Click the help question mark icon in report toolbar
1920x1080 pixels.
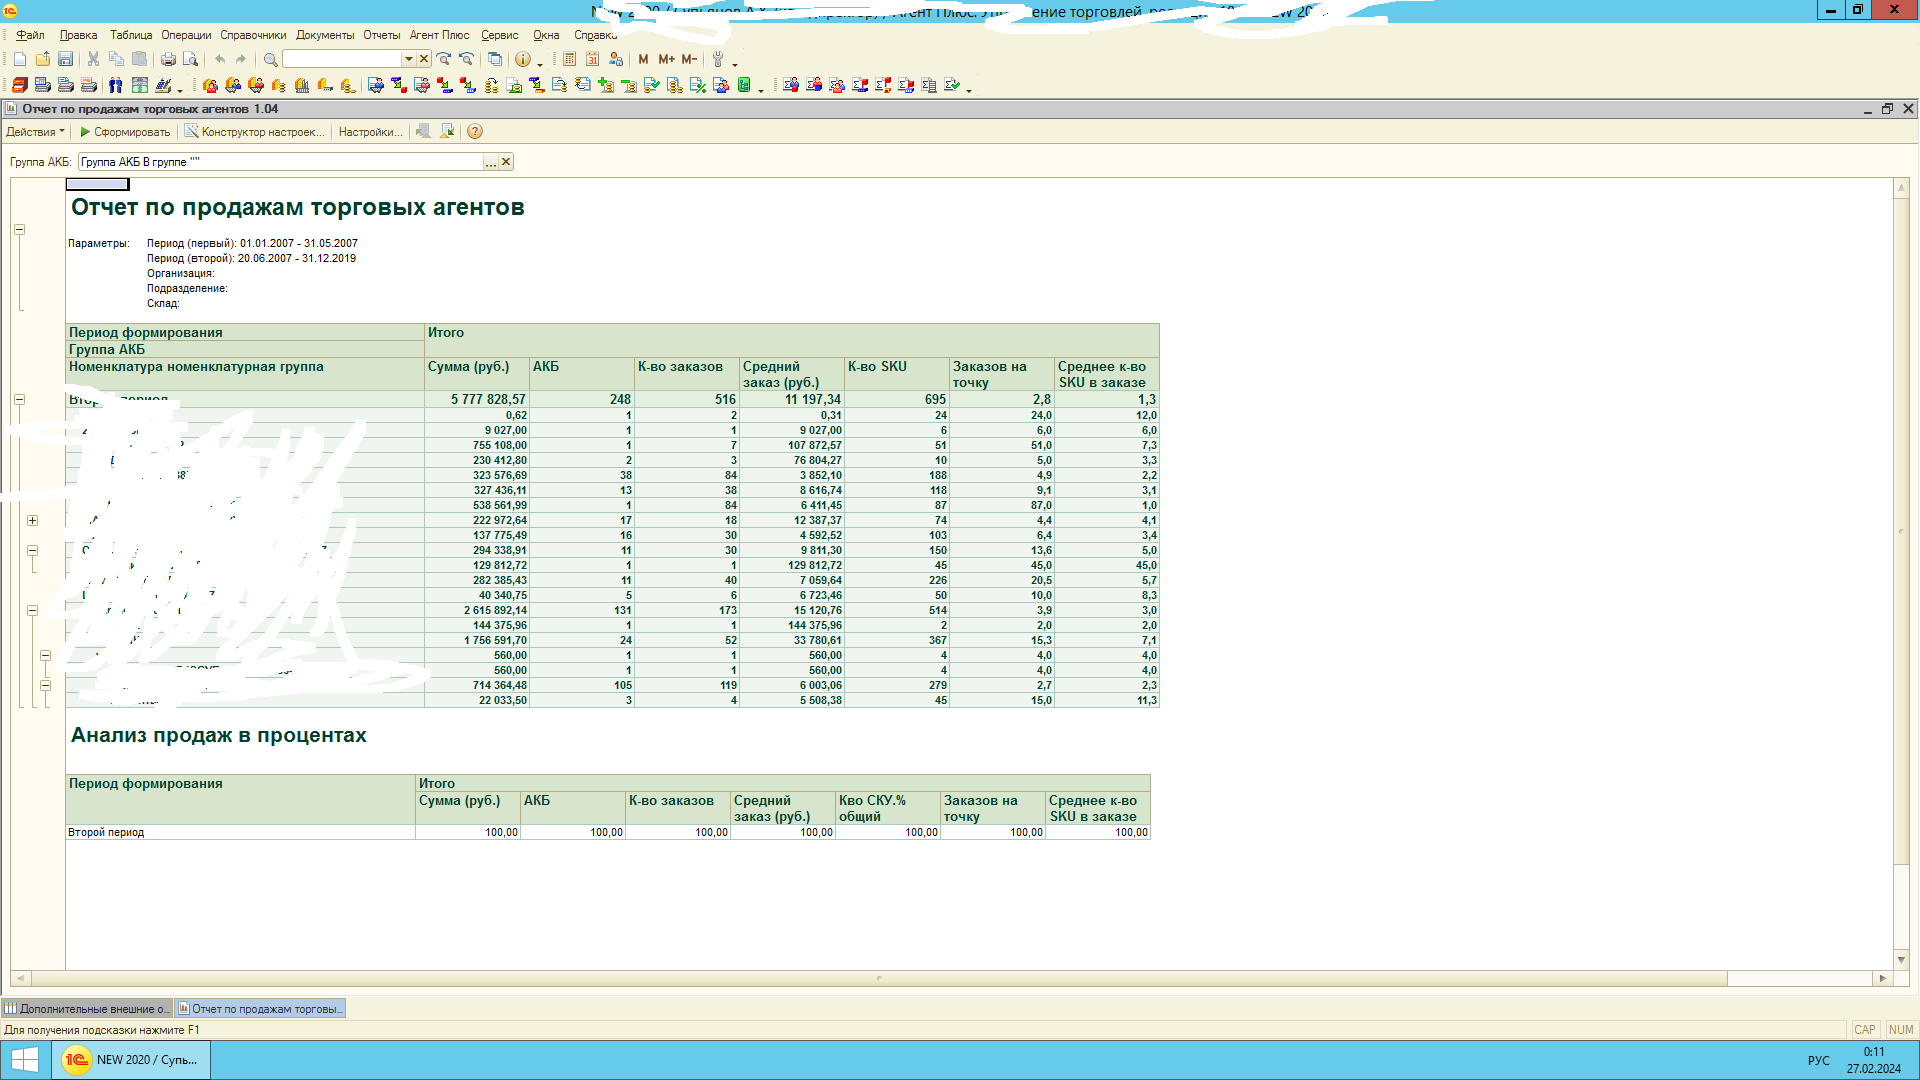[475, 132]
